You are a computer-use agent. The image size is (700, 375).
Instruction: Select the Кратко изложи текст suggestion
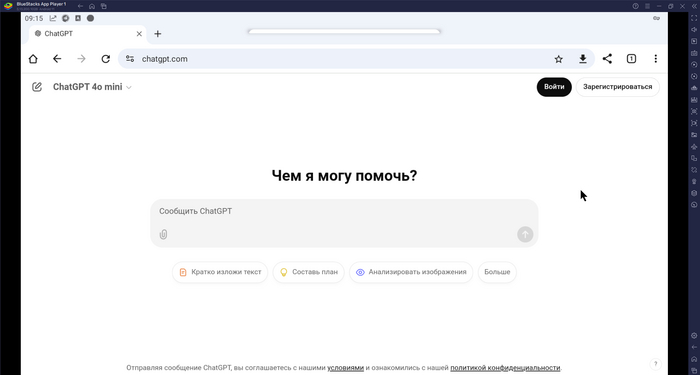[220, 272]
